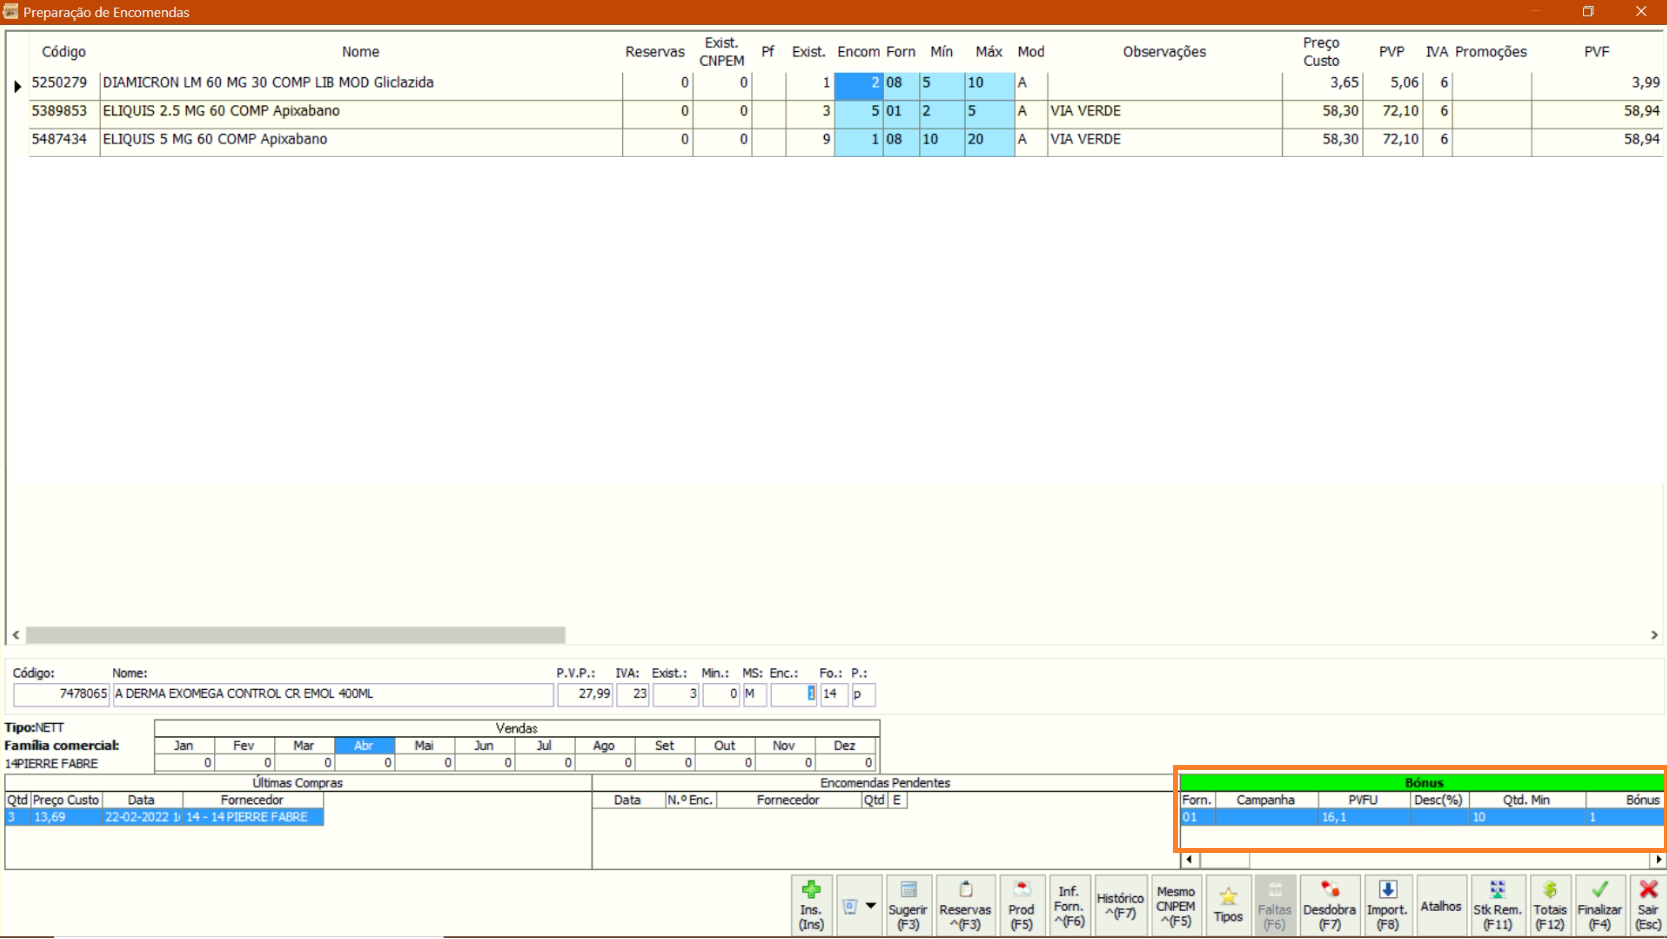
Task: Click the green plus Ins. button
Action: pos(811,905)
